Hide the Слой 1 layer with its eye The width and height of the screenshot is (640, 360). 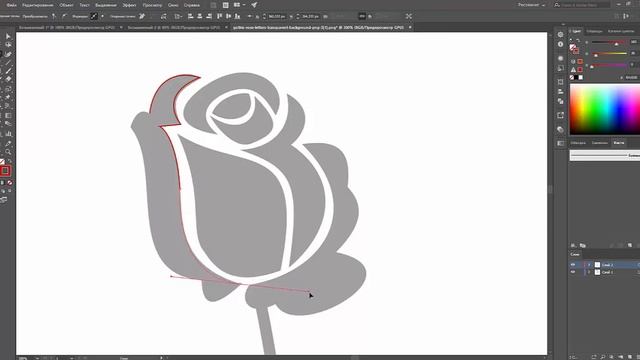tap(573, 272)
